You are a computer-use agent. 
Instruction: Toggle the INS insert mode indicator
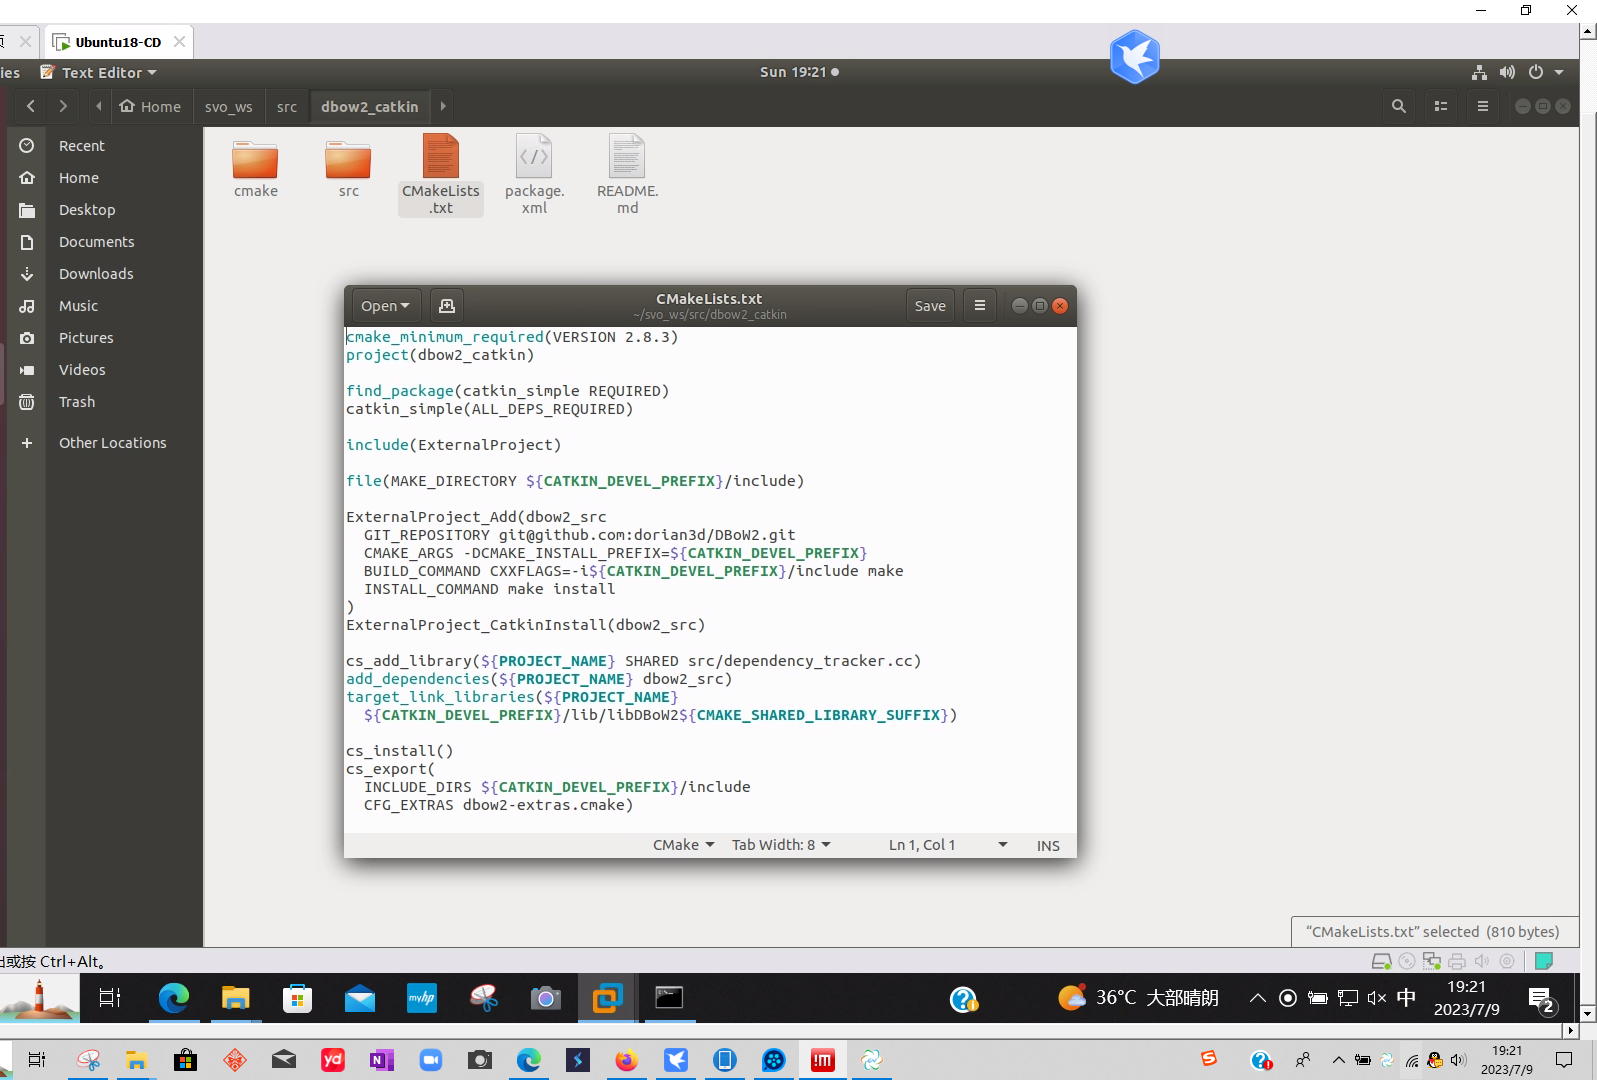point(1048,846)
